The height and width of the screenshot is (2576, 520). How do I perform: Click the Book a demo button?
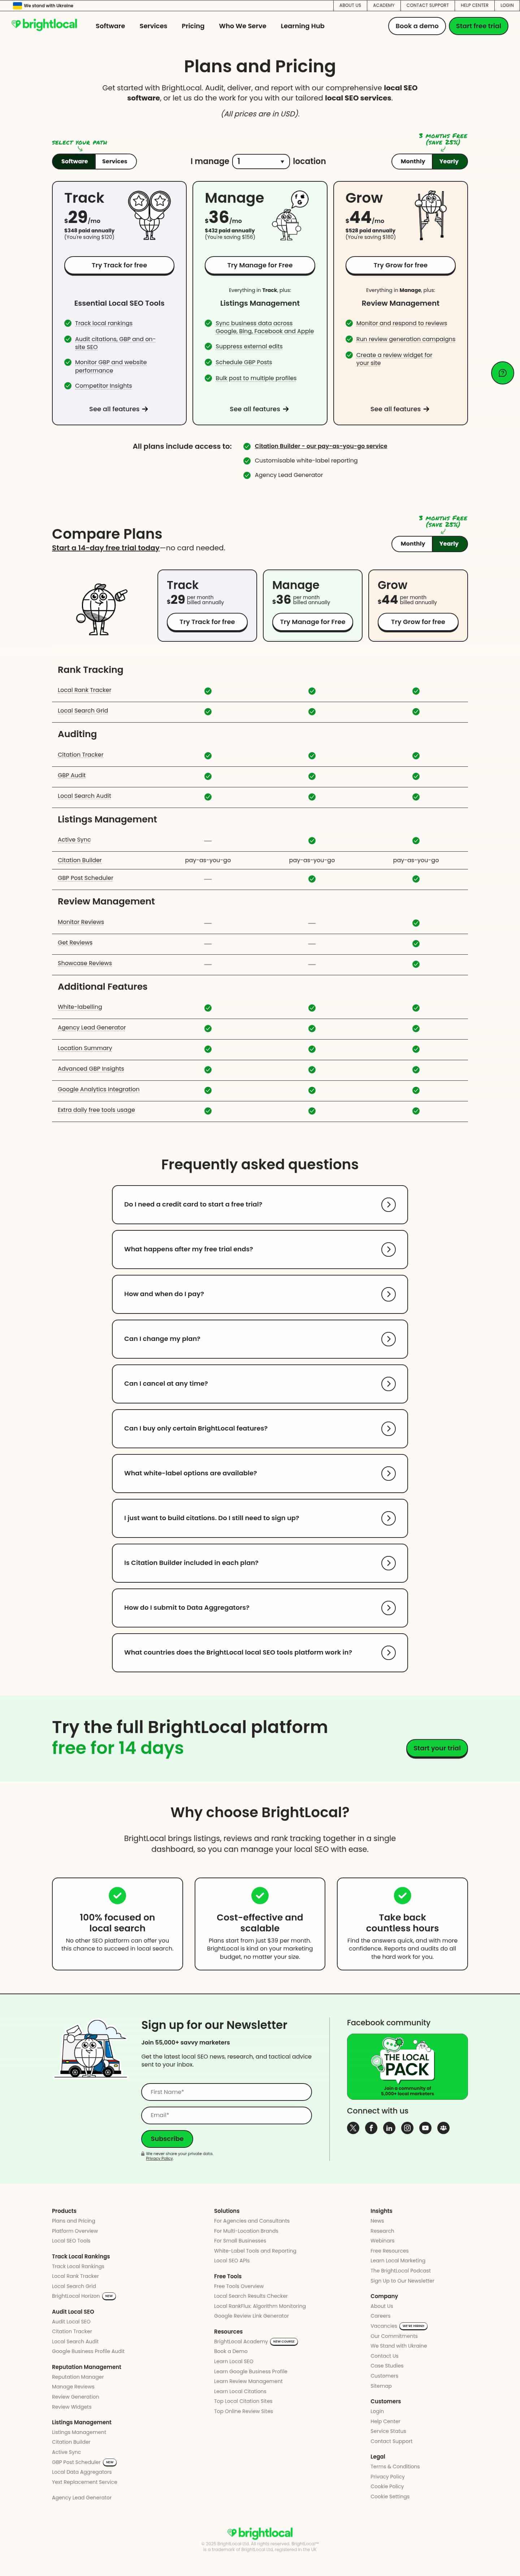pyautogui.click(x=416, y=26)
